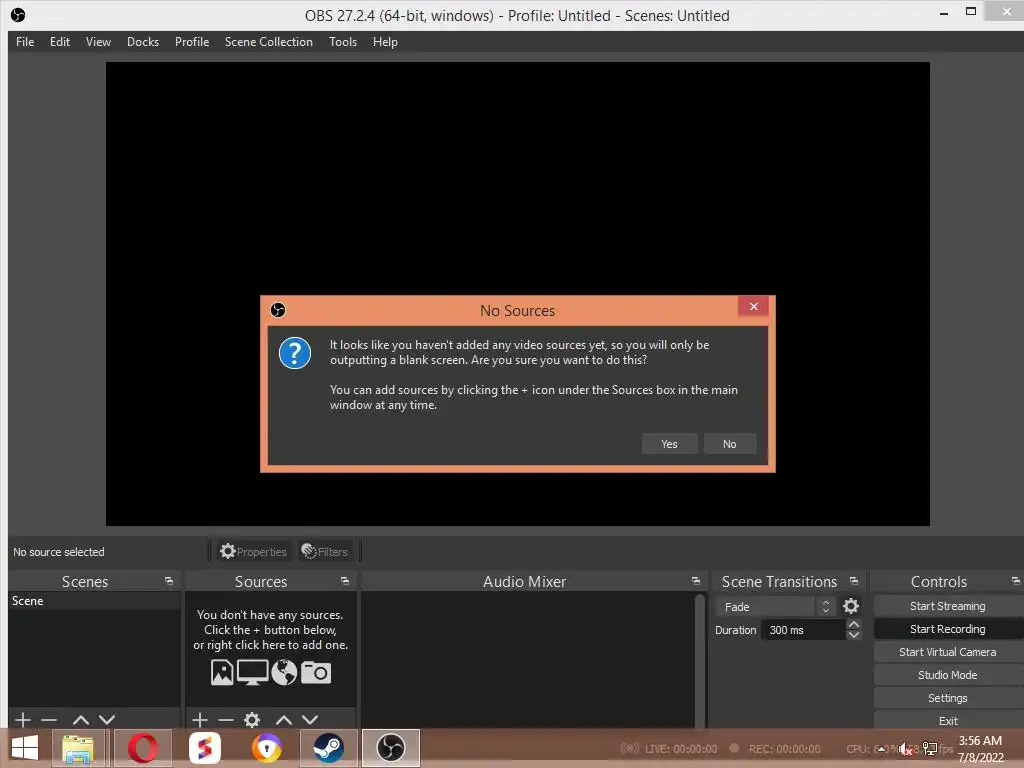This screenshot has height=768, width=1024.
Task: Open the orange shield app from taskbar
Action: pos(266,748)
